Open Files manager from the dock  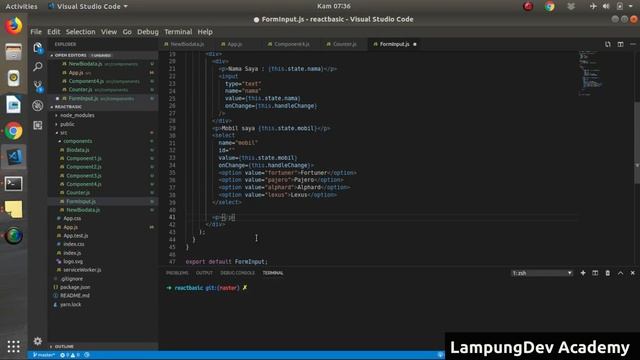[x=13, y=52]
